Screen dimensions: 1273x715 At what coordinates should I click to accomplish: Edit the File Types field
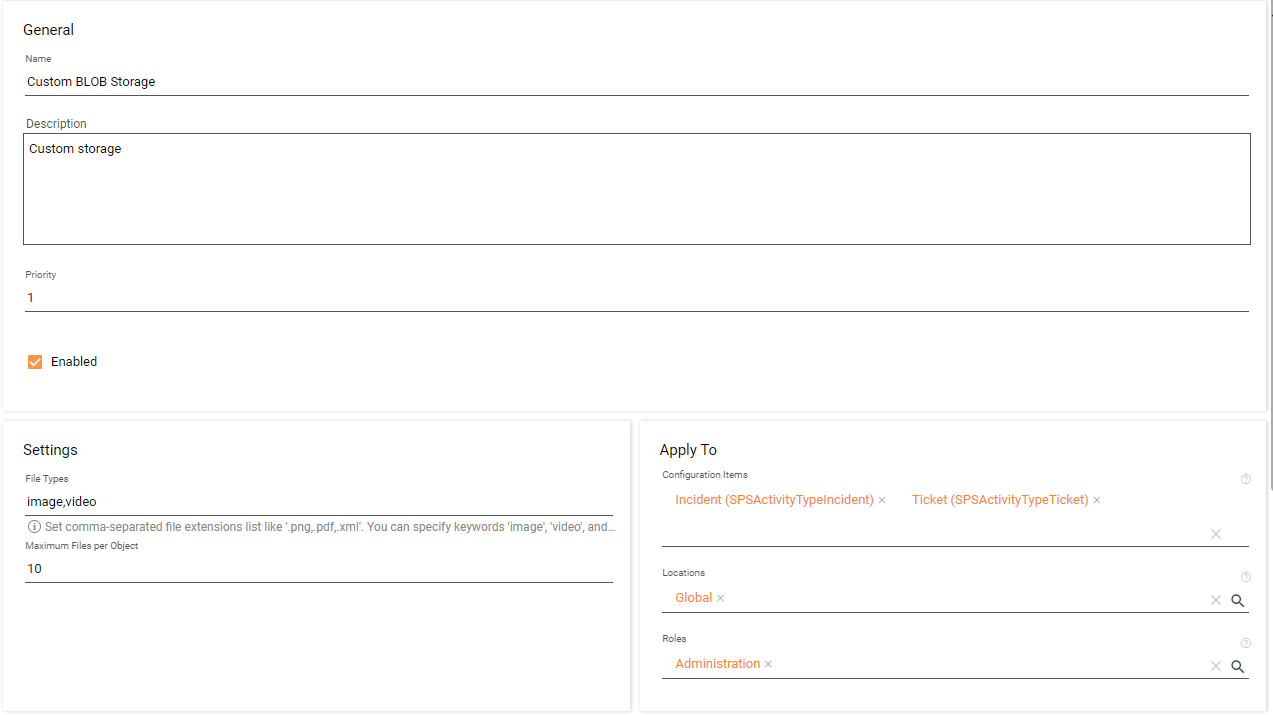[318, 502]
